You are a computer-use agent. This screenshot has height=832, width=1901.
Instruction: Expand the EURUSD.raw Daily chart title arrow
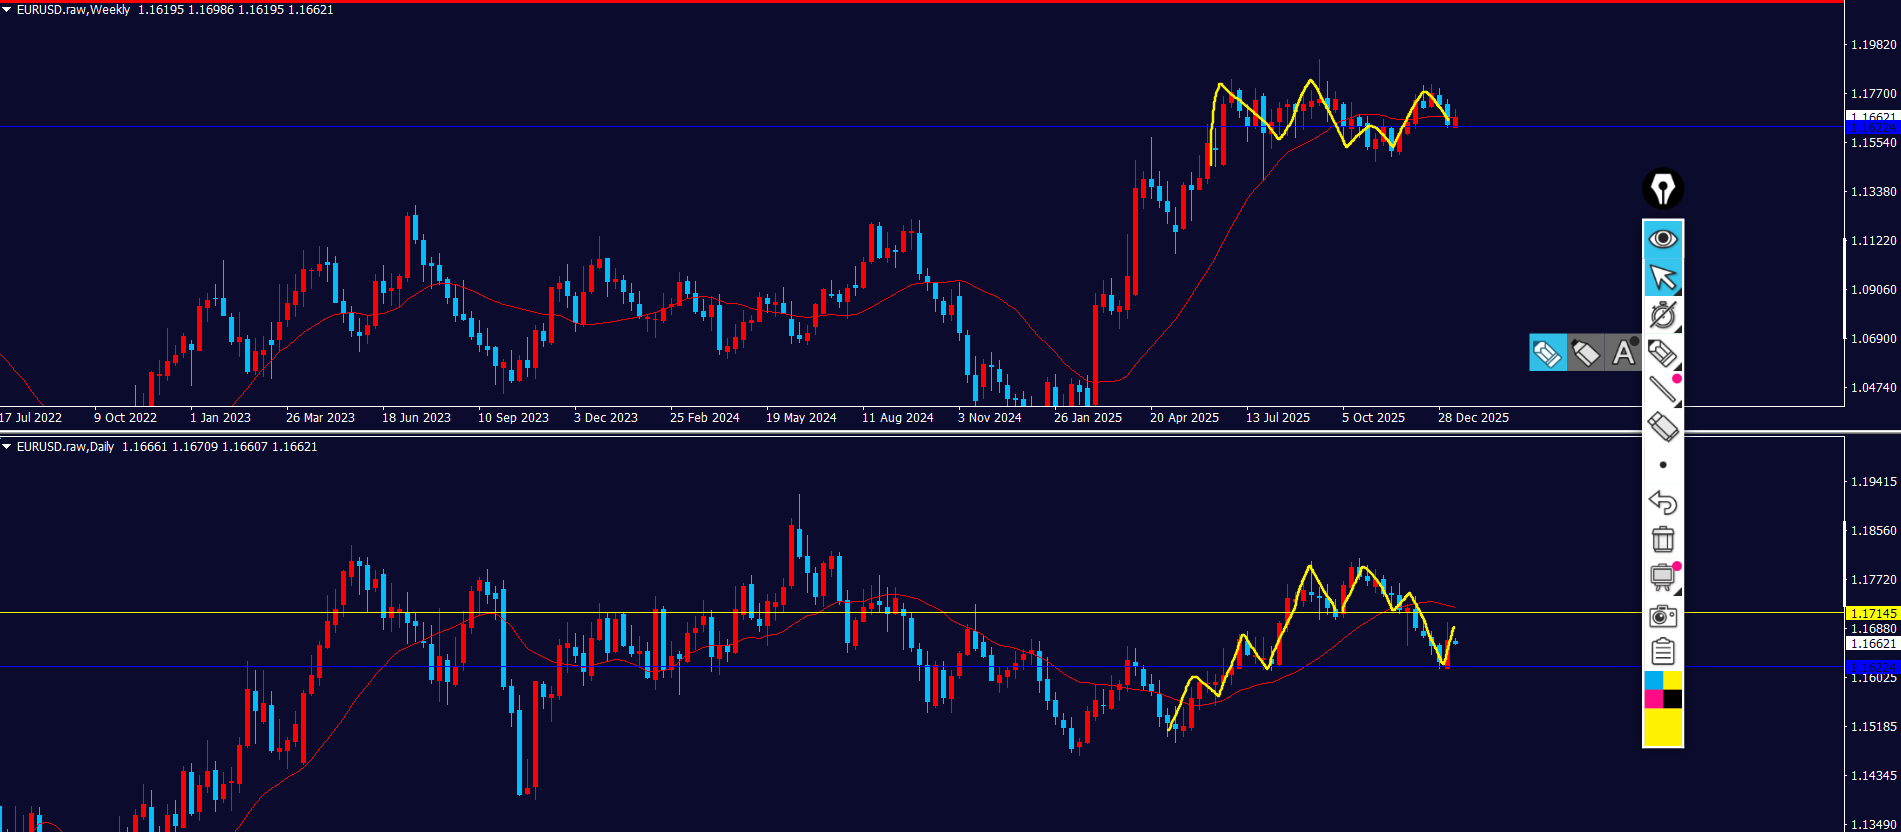pyautogui.click(x=7, y=447)
